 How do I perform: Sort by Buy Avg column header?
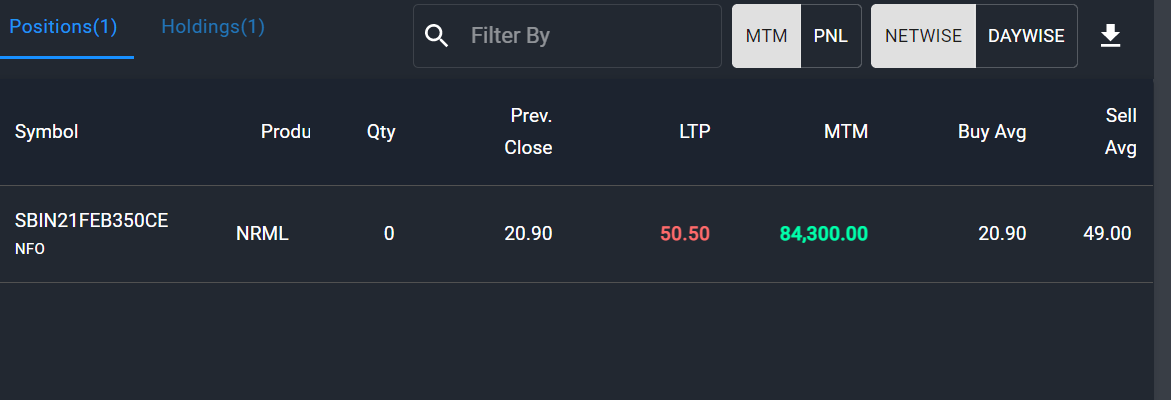click(992, 132)
